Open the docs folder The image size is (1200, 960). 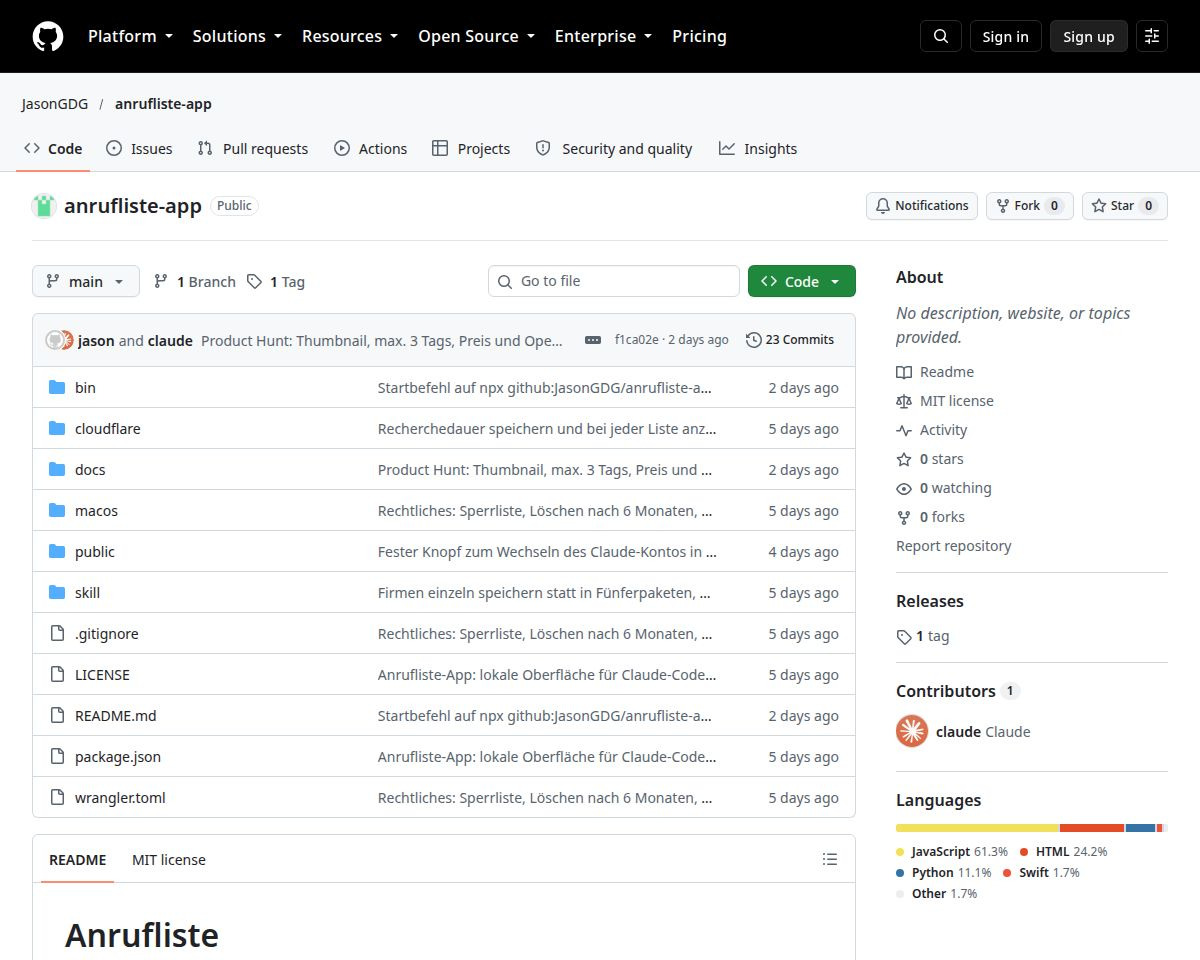(90, 470)
